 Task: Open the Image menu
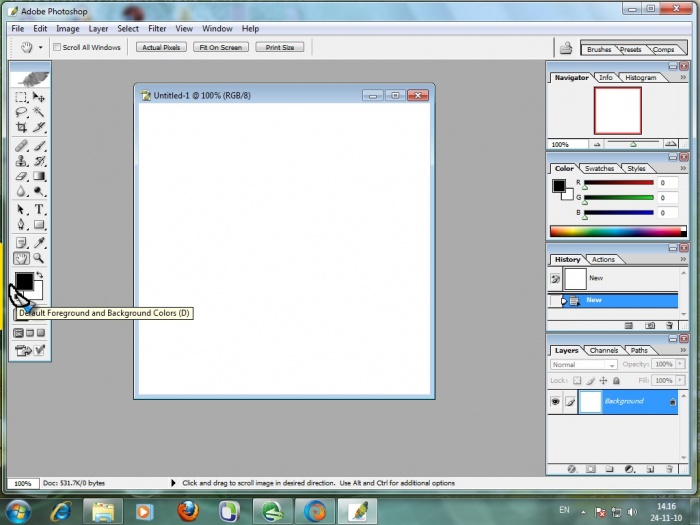68,29
